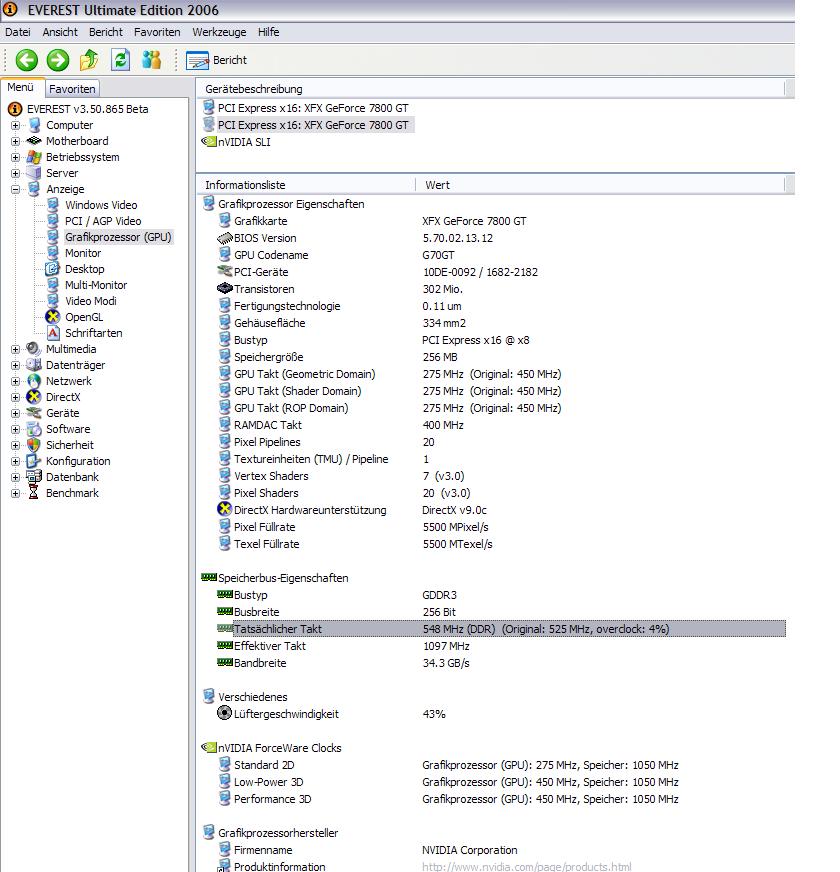Open the Hilfe menu

[268, 32]
